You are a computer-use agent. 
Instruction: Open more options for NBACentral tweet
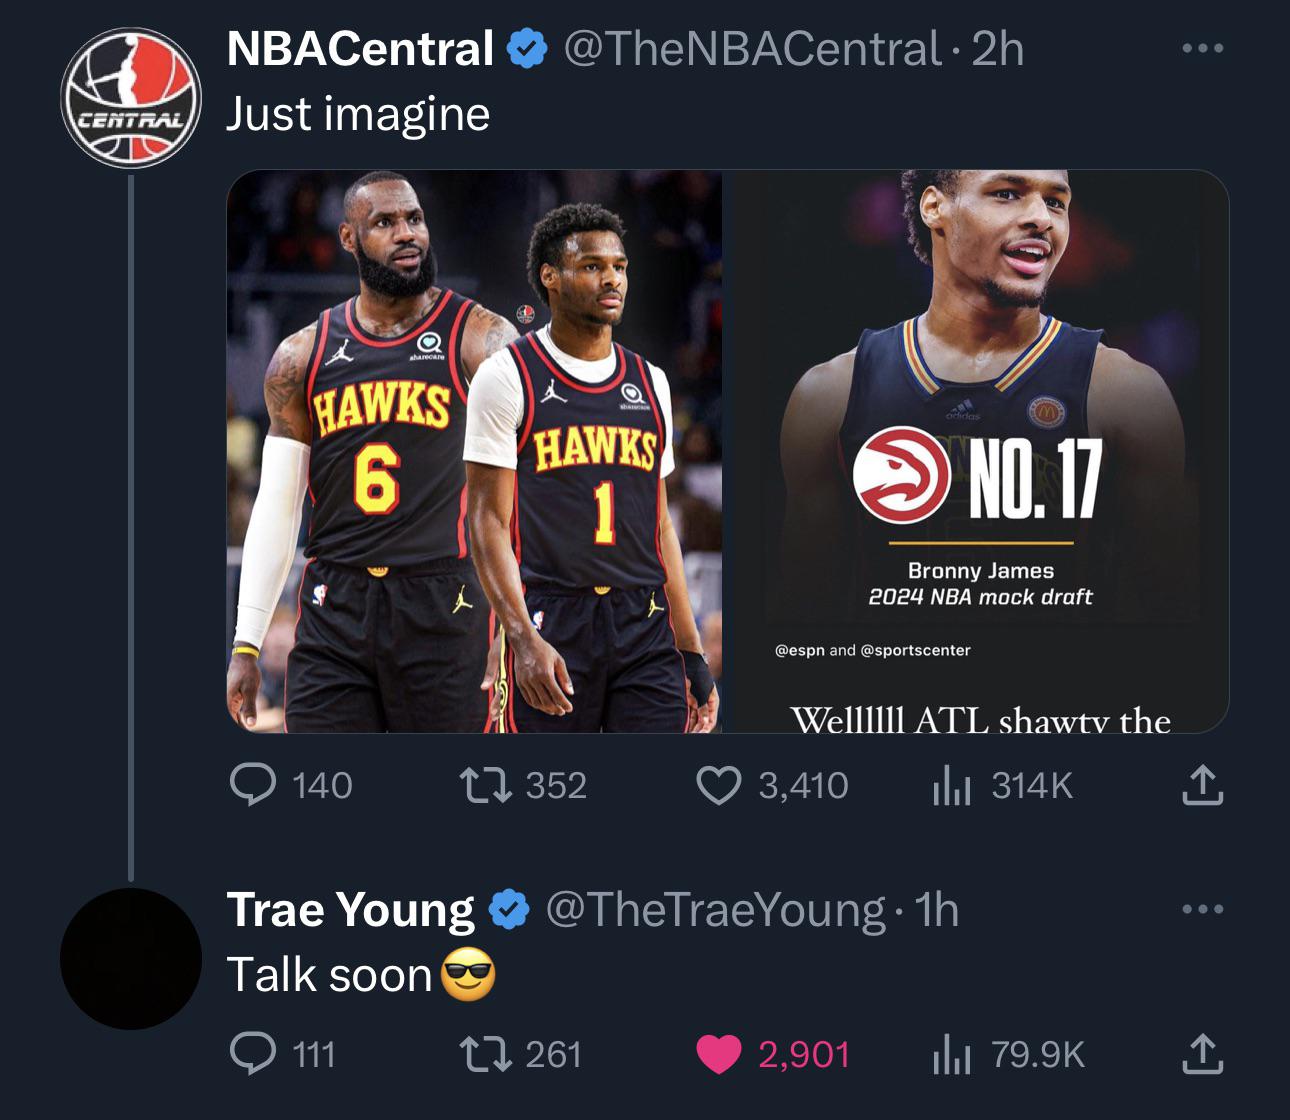[1202, 48]
